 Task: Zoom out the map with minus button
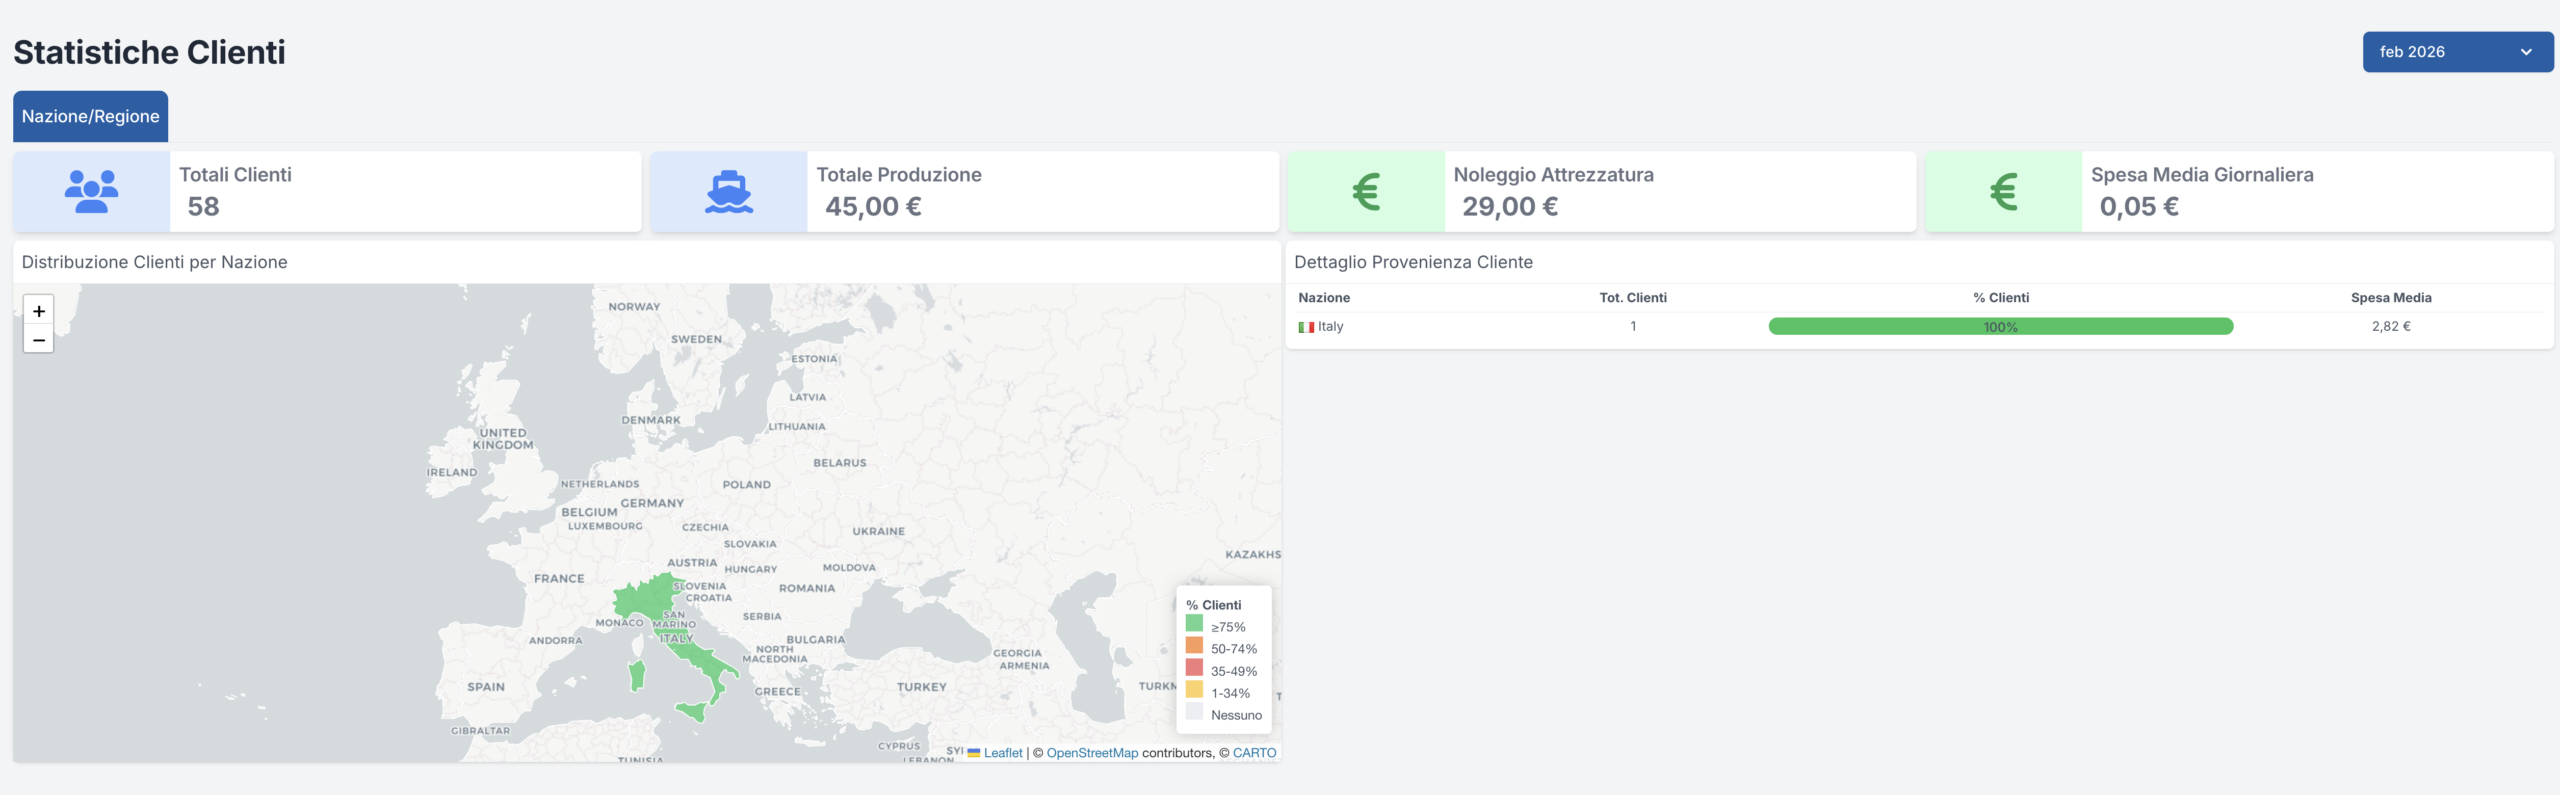tap(38, 340)
